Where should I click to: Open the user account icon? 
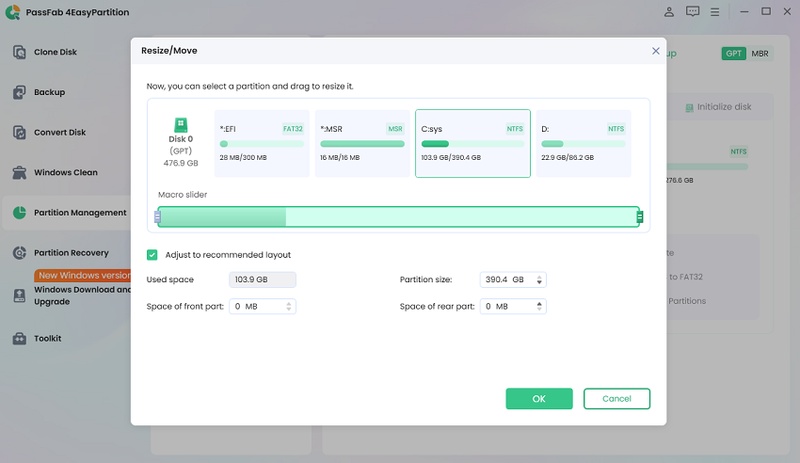[x=669, y=12]
